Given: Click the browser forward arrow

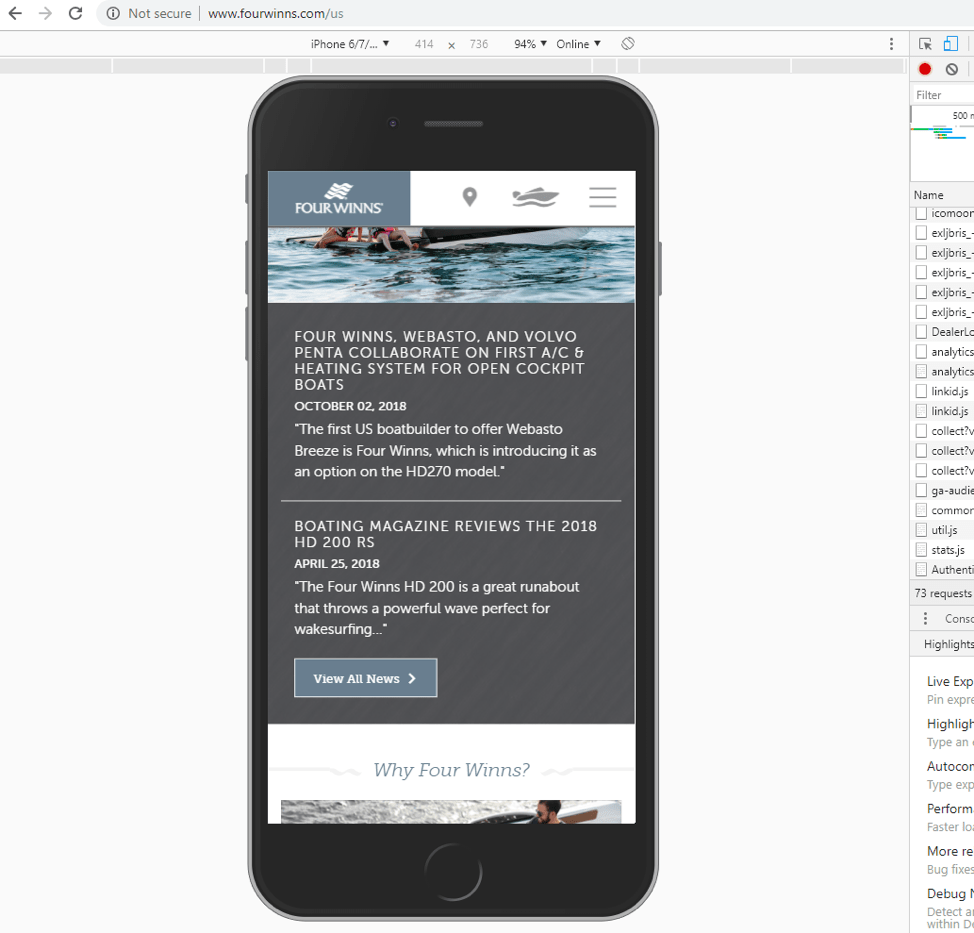Looking at the screenshot, I should [x=45, y=13].
